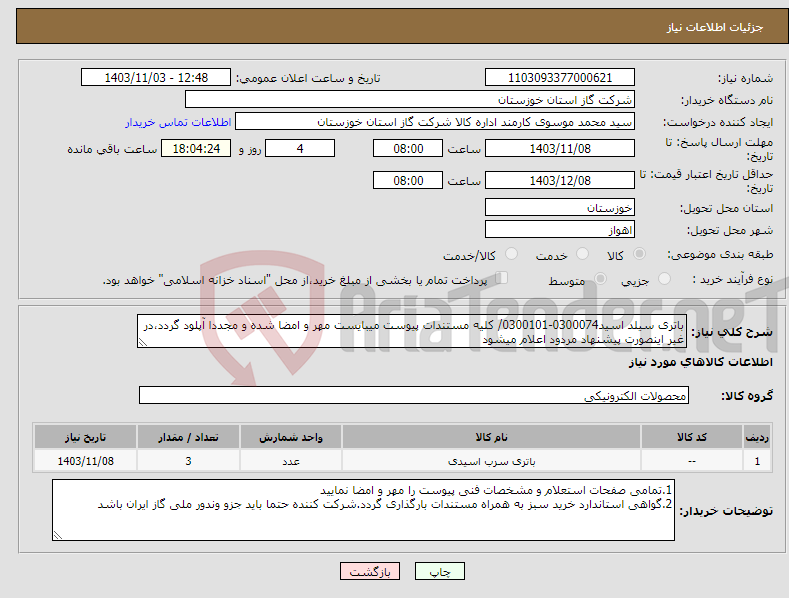The width and height of the screenshot is (789, 598).
Task: Click تعداد / مقدار column header
Action: point(188,437)
